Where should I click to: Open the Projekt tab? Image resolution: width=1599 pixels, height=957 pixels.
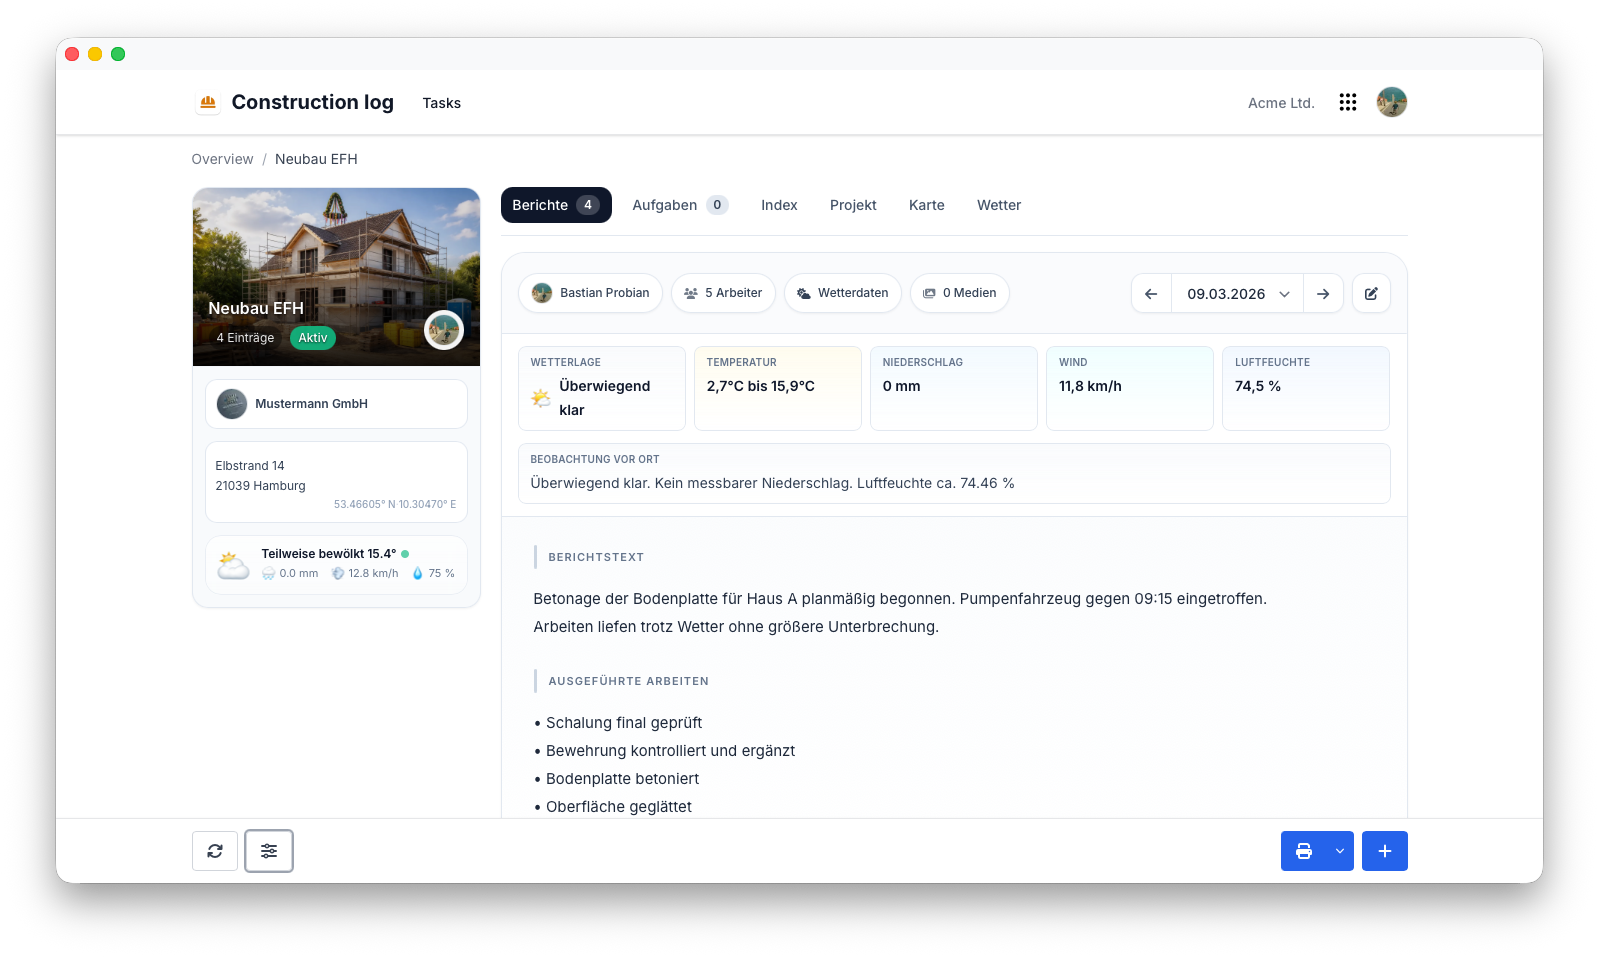point(853,205)
